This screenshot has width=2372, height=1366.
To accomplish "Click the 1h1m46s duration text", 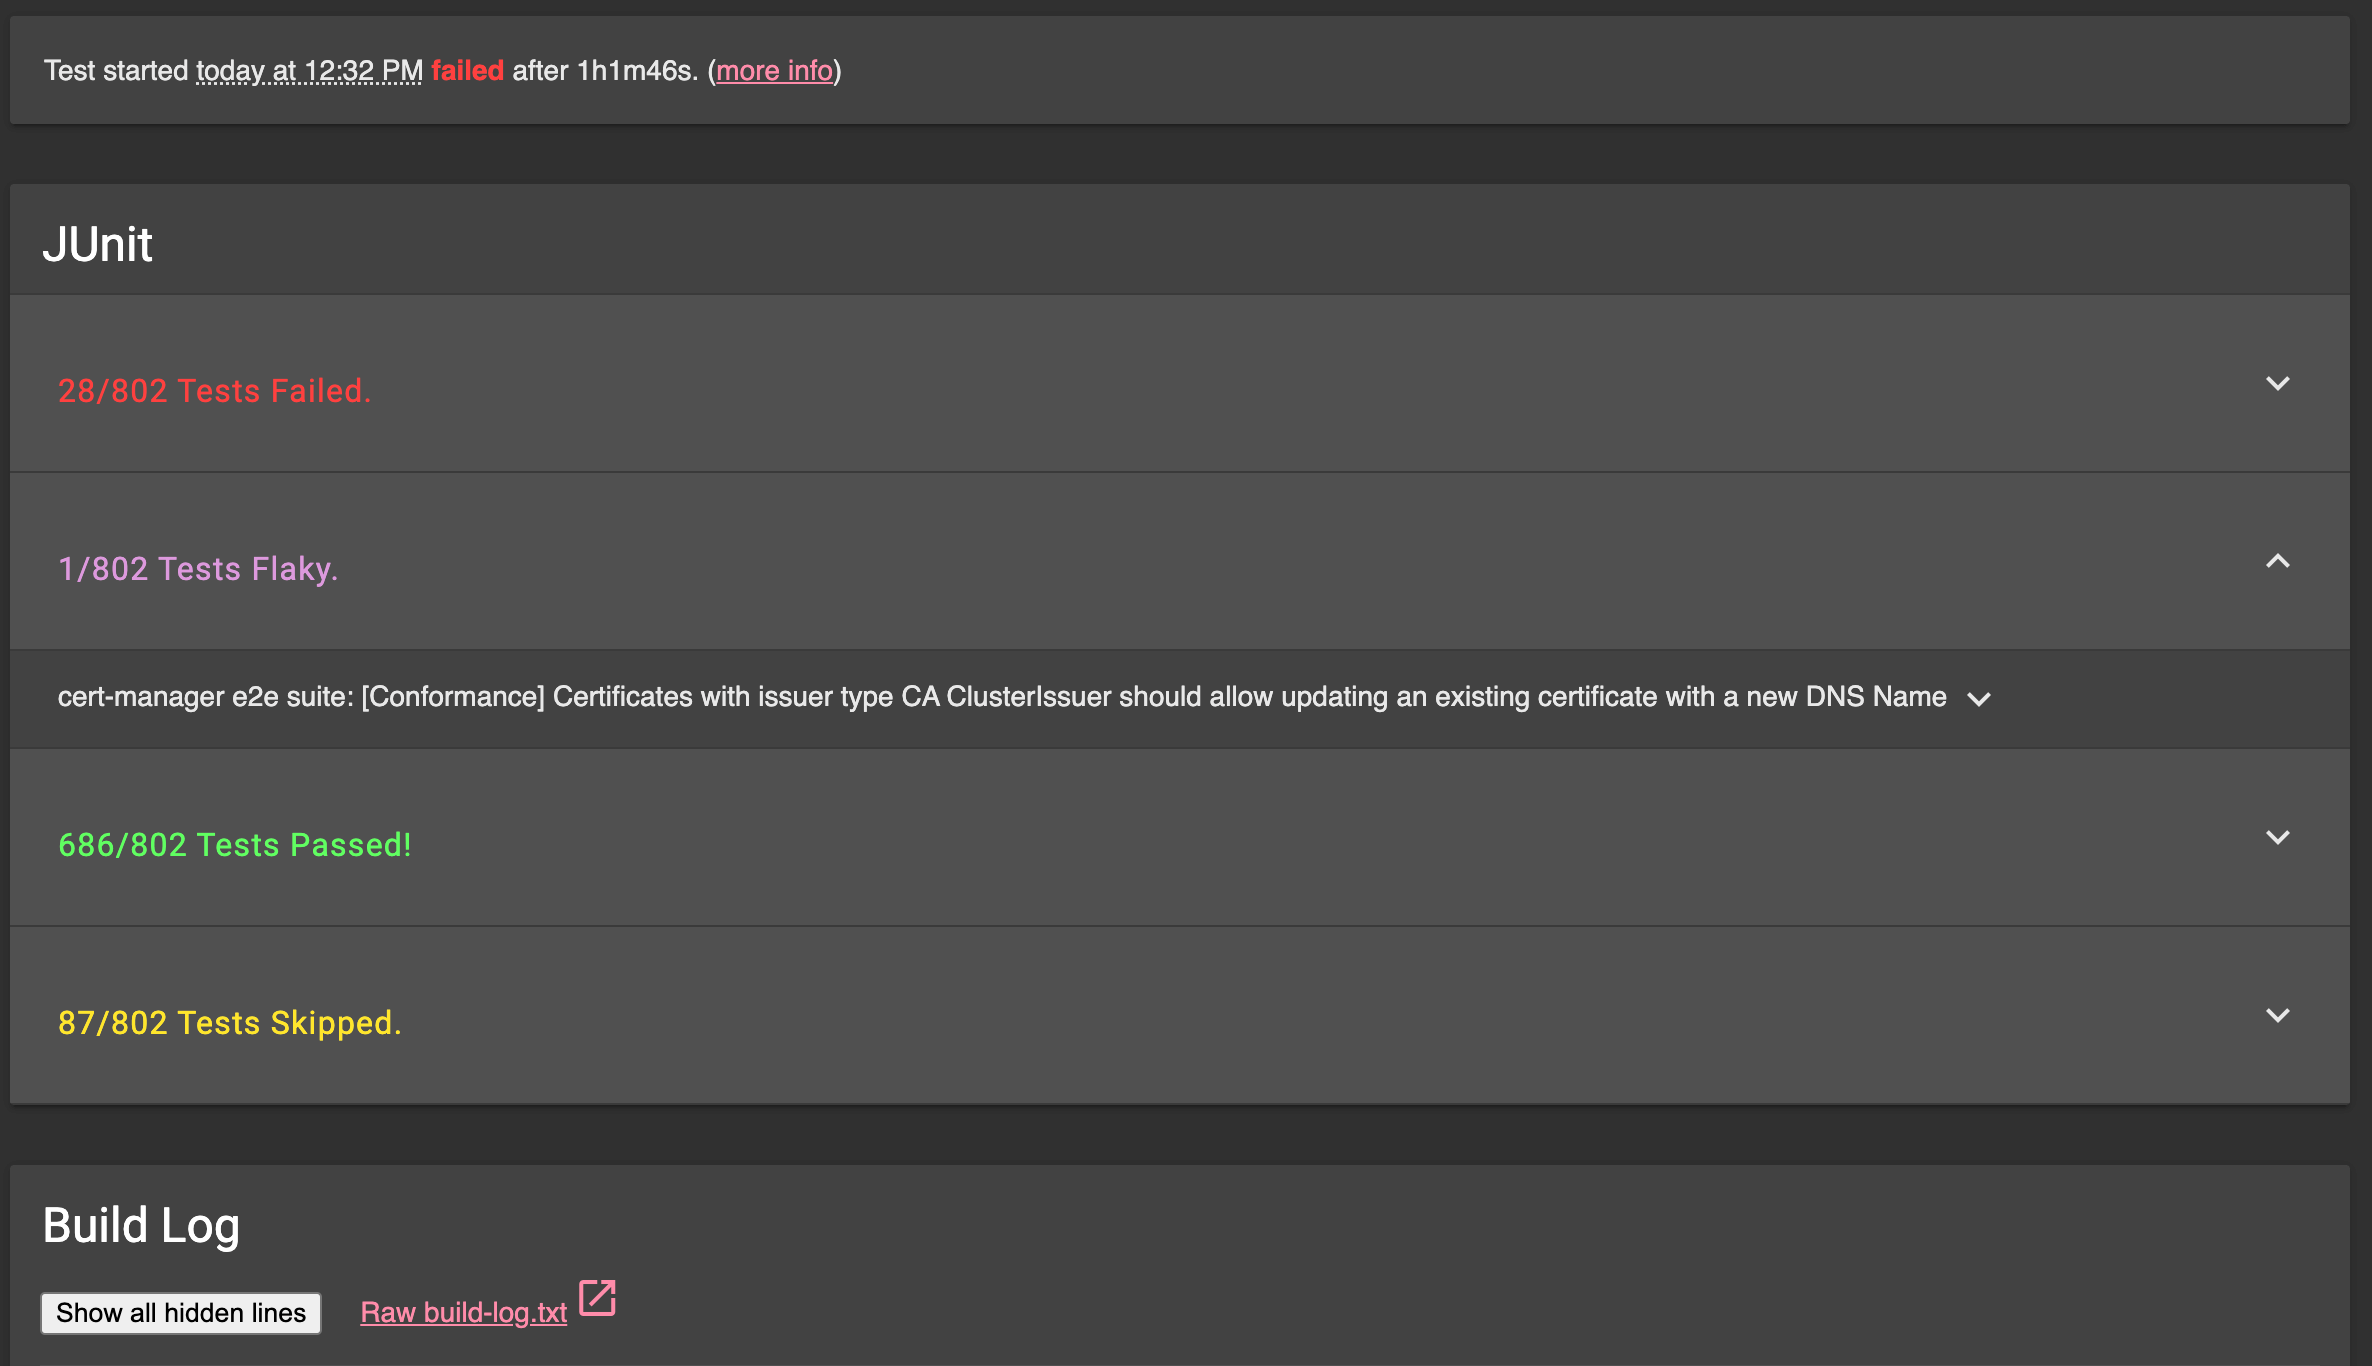I will click(x=635, y=71).
